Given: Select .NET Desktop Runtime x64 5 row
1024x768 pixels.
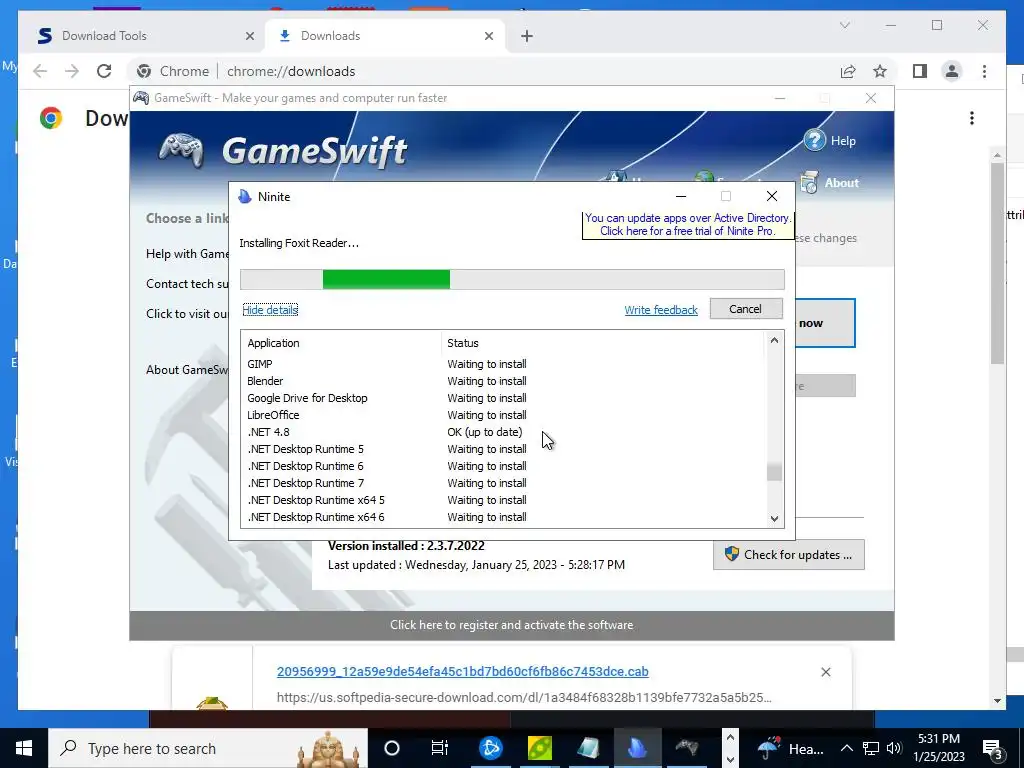Looking at the screenshot, I should pos(503,500).
